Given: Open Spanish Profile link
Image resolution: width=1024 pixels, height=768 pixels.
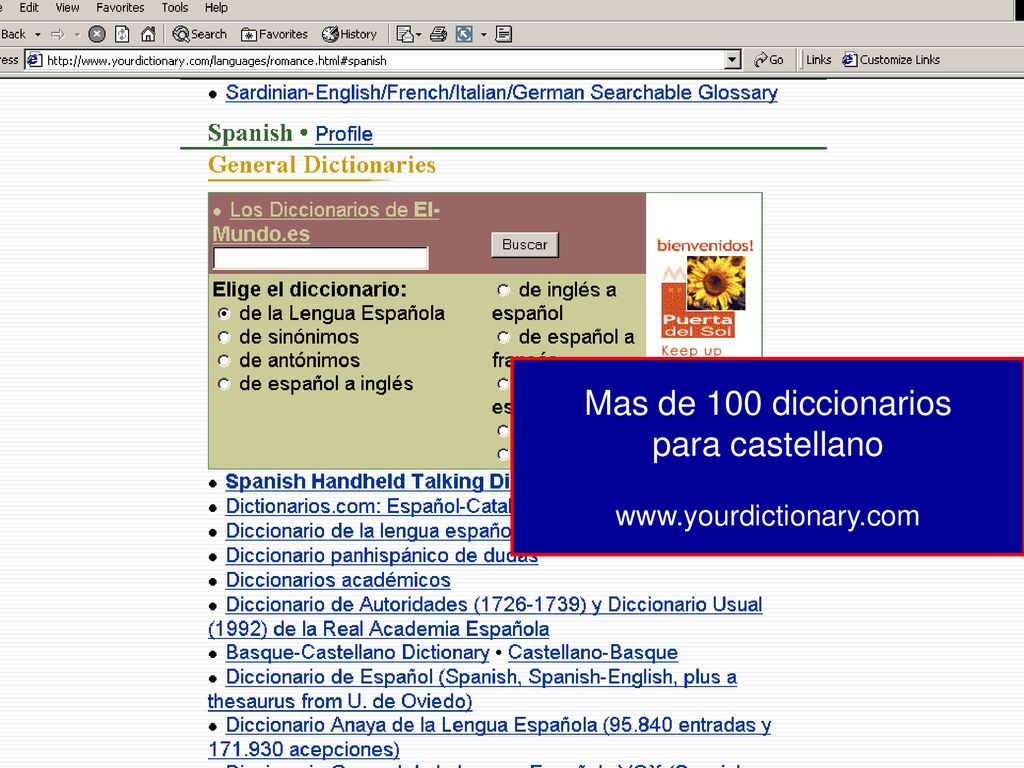Looking at the screenshot, I should click(x=344, y=134).
